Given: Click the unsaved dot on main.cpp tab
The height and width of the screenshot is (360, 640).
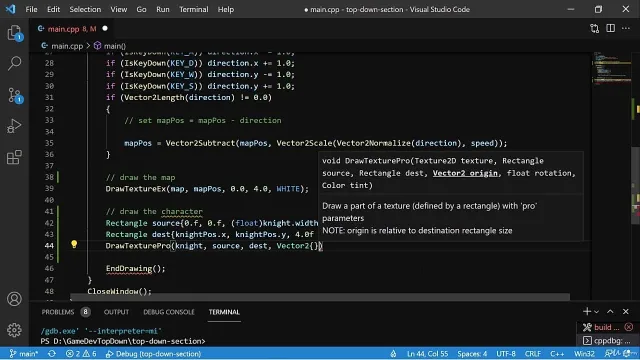Looking at the screenshot, I should pos(105,29).
